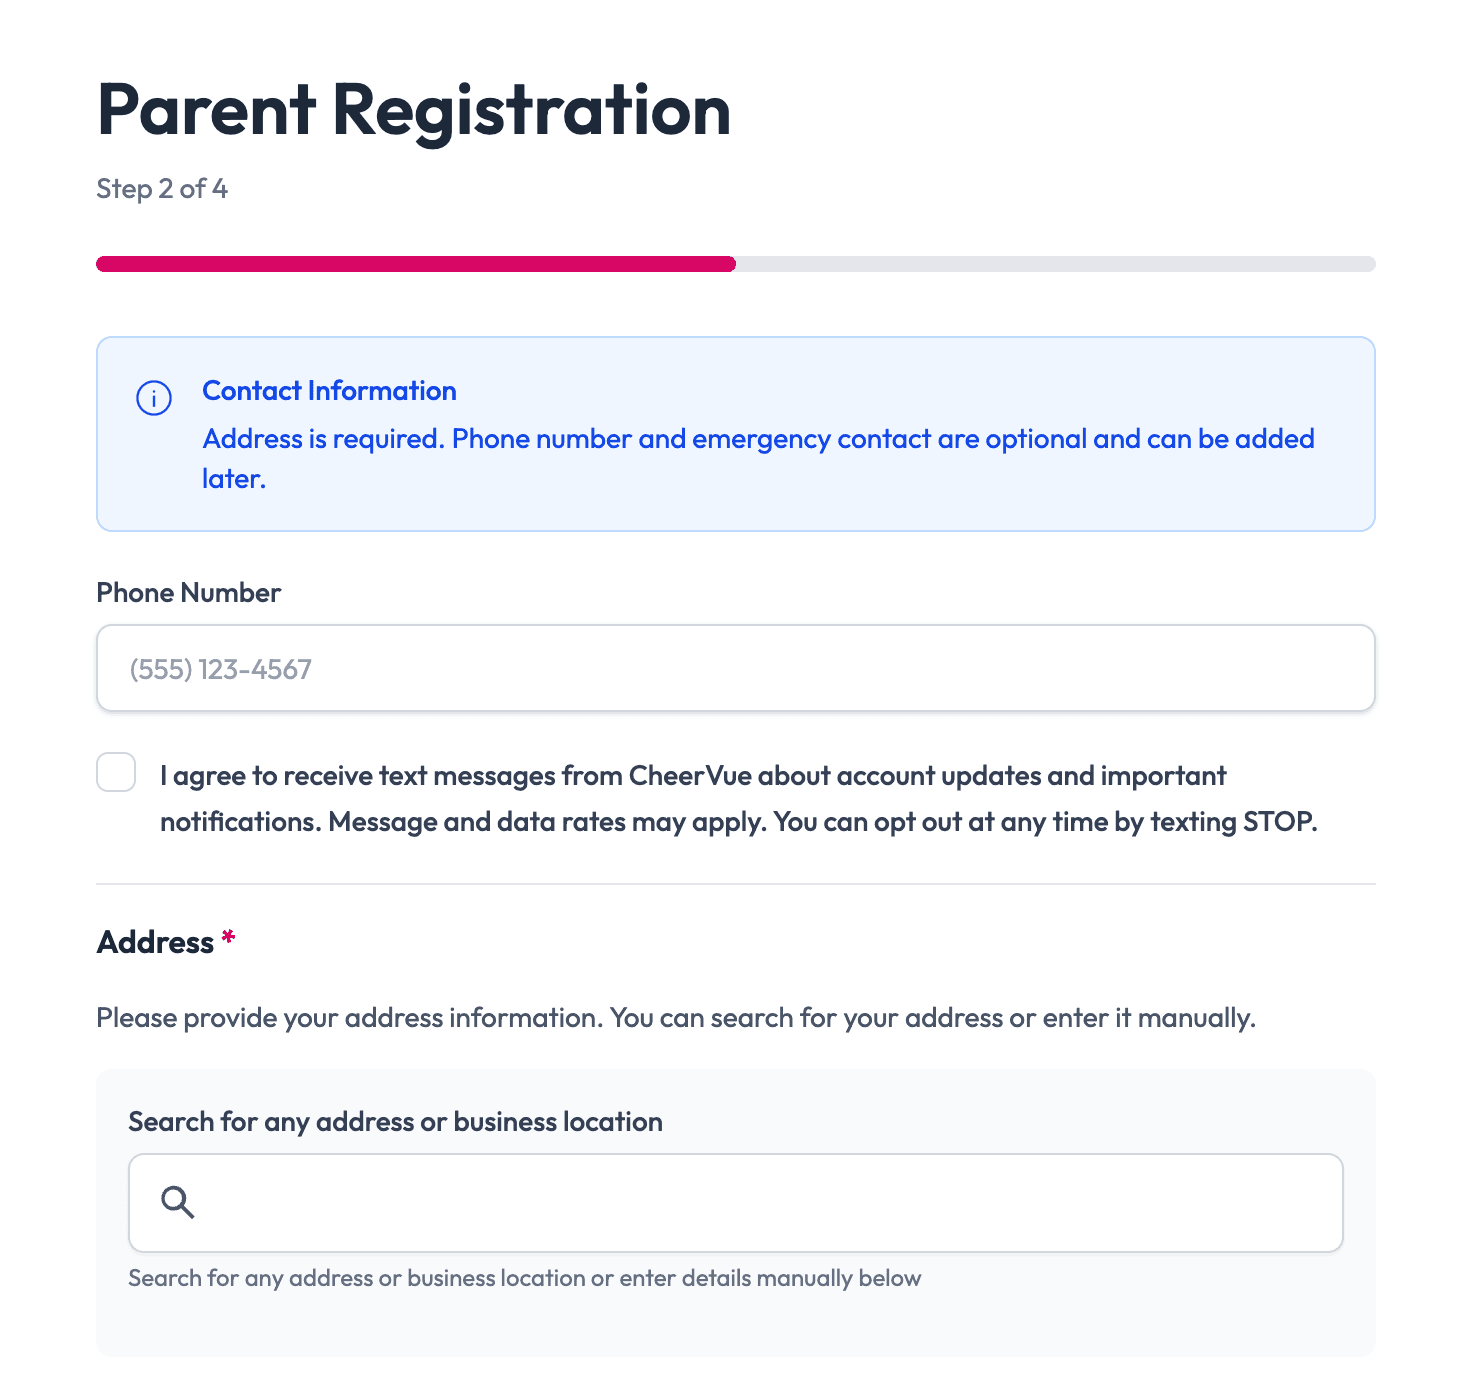Click the helper text below the search box
The height and width of the screenshot is (1388, 1472).
[524, 1277]
